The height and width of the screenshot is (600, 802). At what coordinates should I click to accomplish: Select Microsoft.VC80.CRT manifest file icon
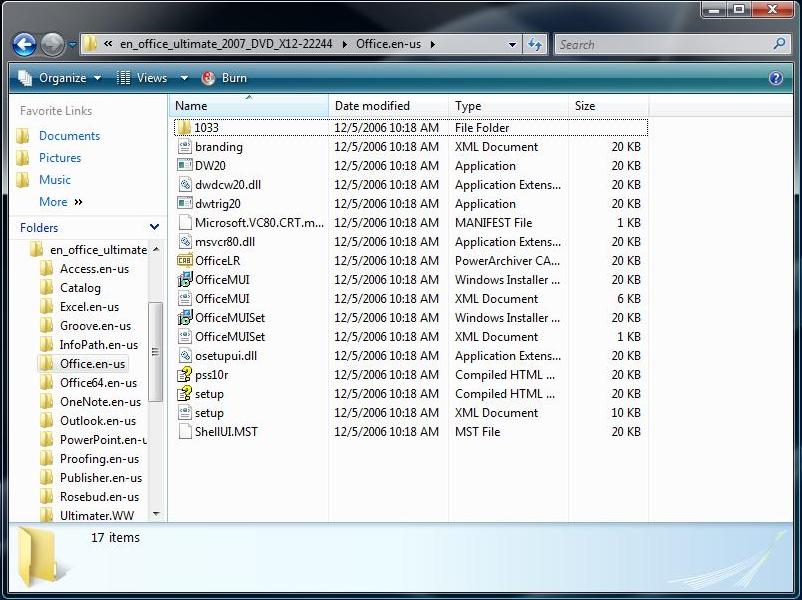(x=184, y=222)
